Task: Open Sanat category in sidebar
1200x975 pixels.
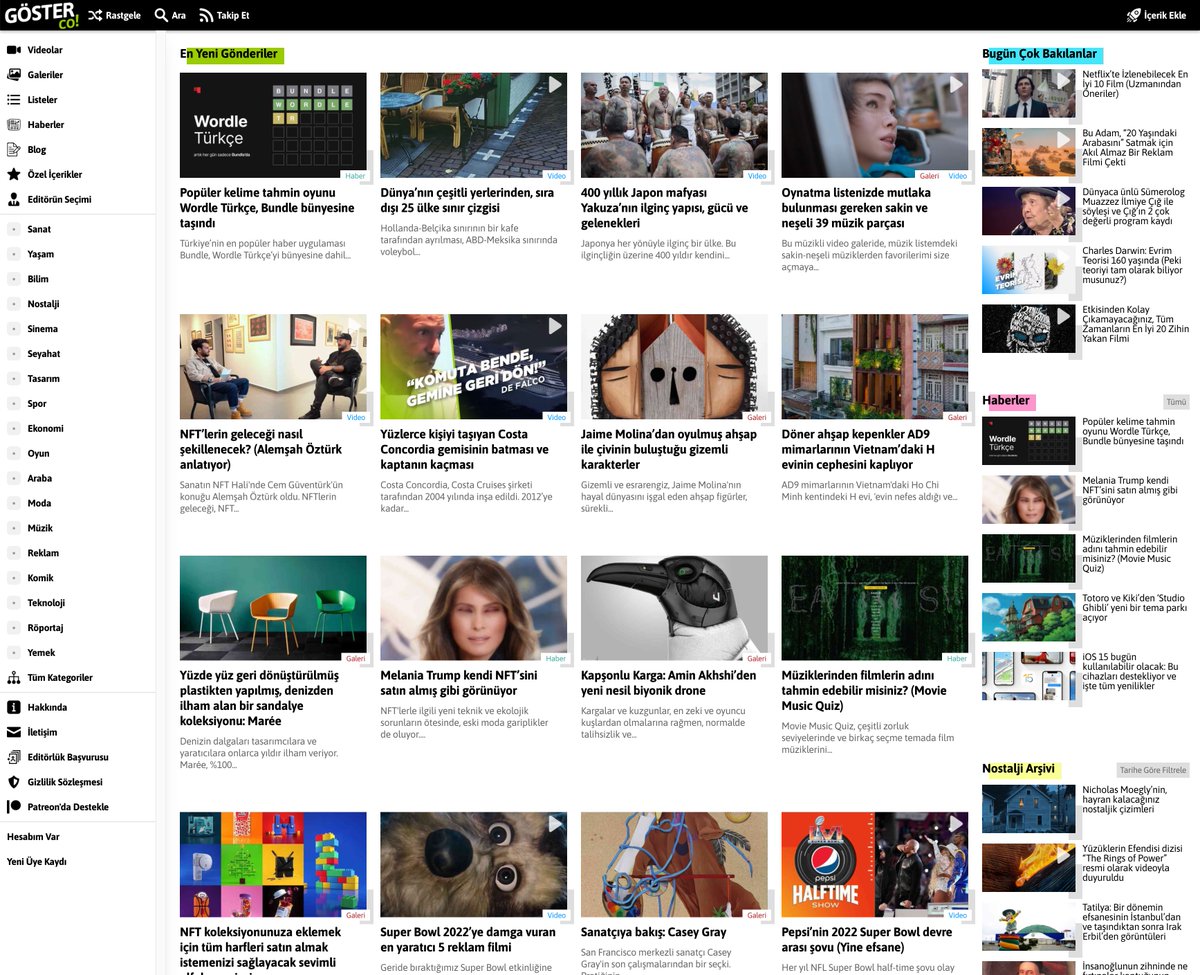Action: pos(39,229)
